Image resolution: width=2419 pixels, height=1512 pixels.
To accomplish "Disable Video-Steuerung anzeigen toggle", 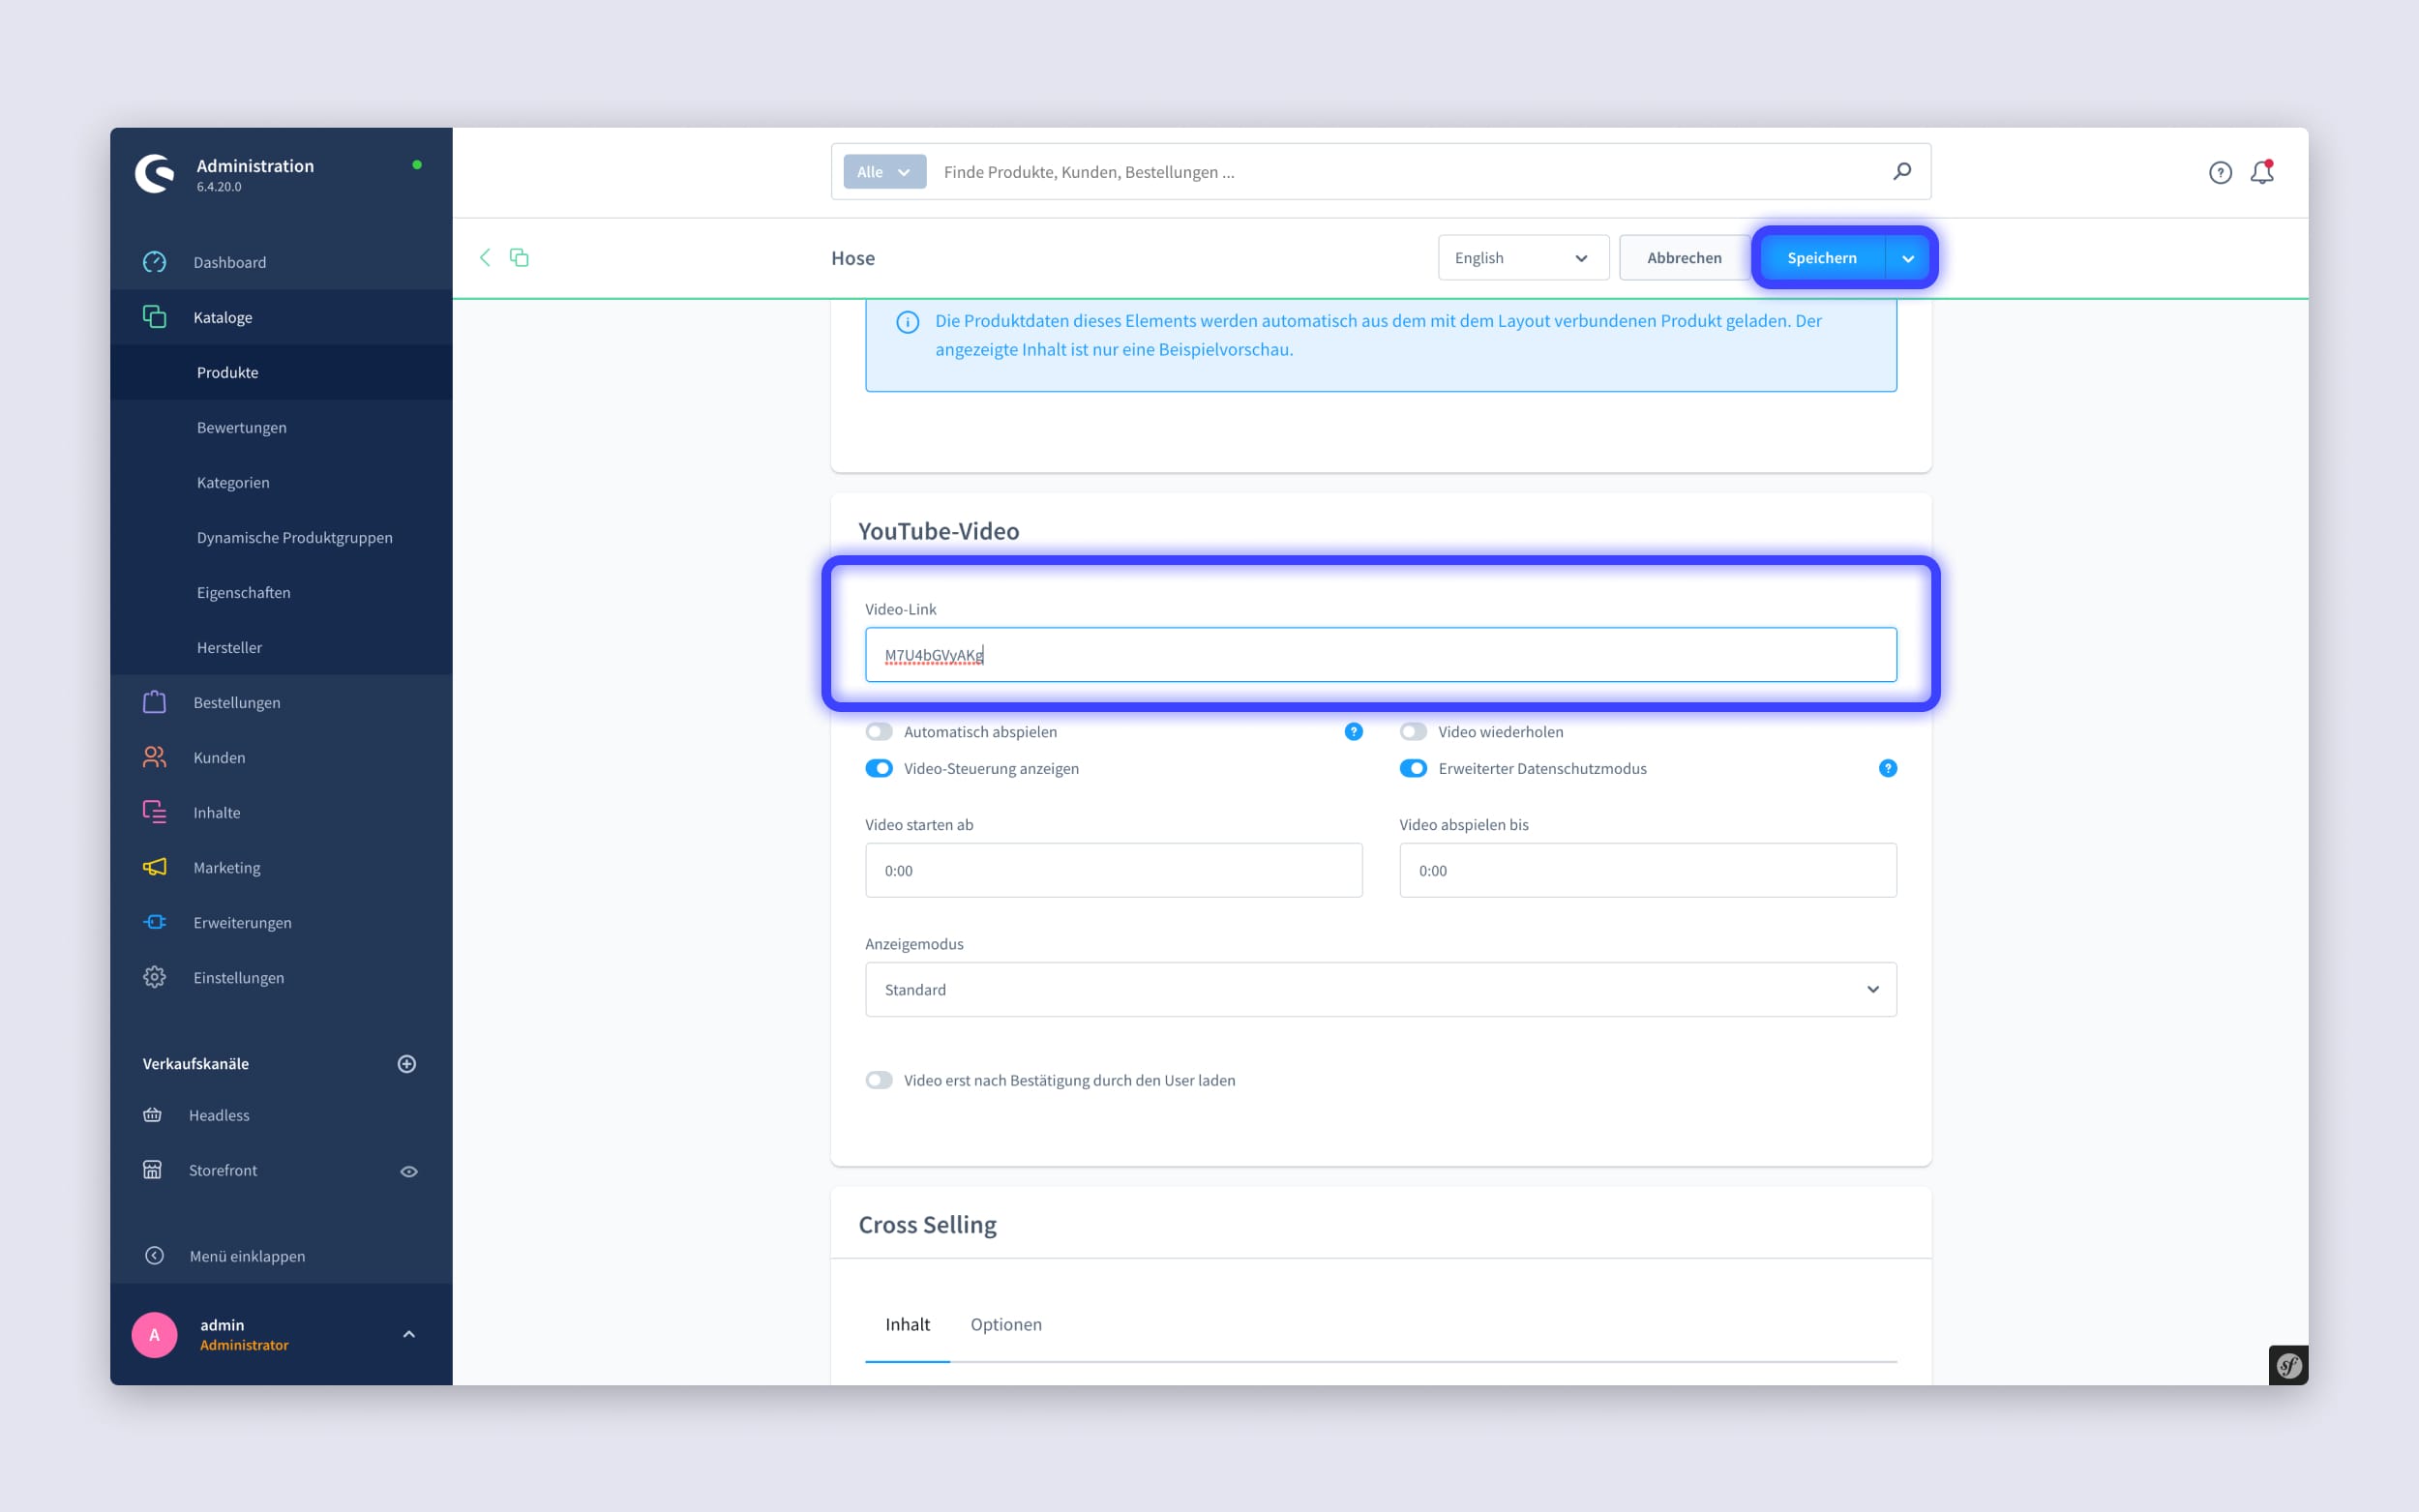I will tap(878, 768).
